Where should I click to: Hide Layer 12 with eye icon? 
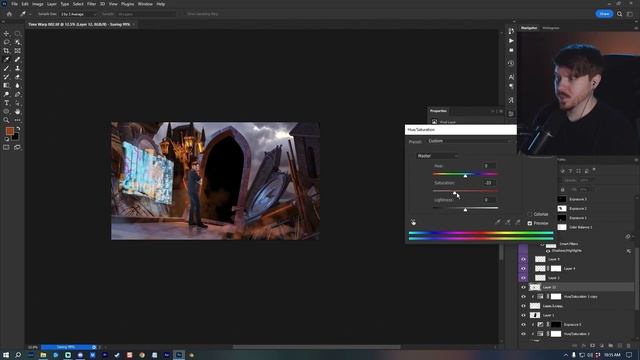click(523, 287)
